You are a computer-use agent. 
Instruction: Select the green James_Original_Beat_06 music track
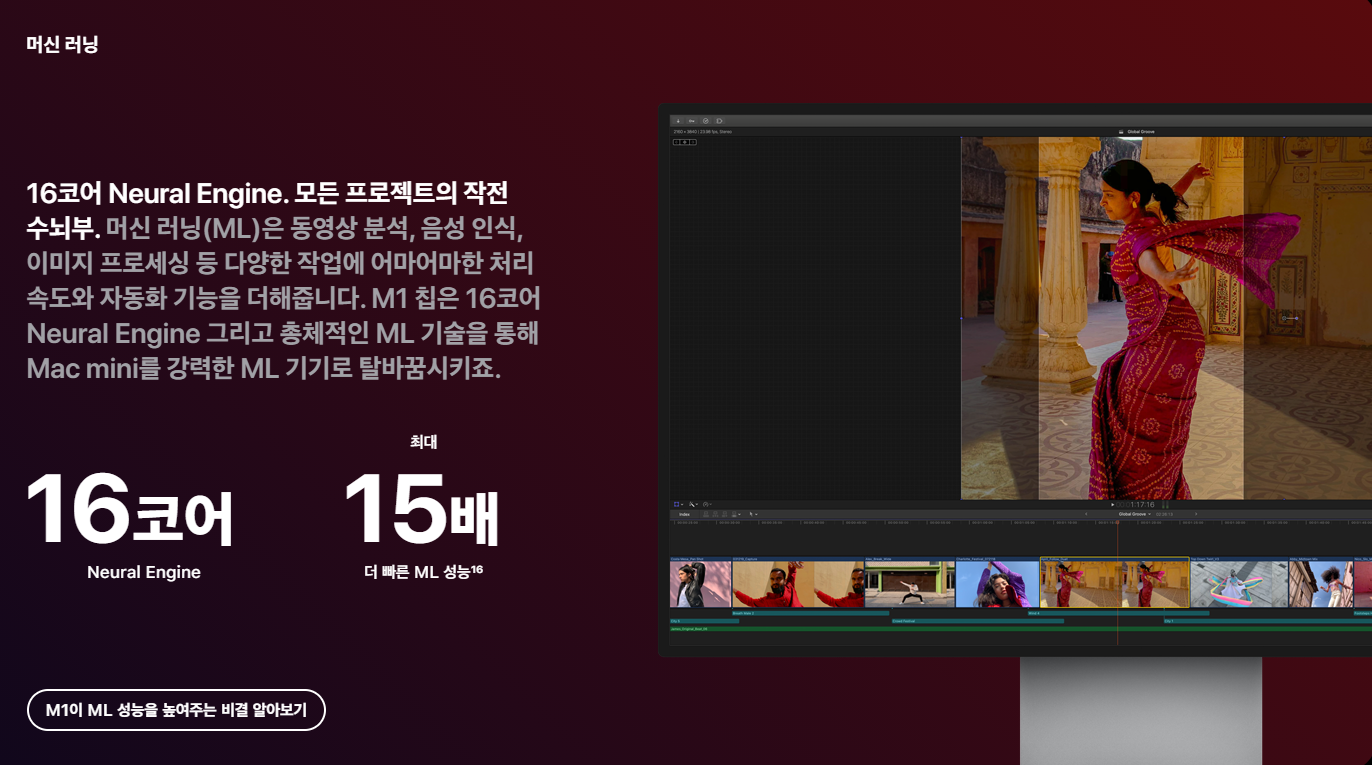1020,629
